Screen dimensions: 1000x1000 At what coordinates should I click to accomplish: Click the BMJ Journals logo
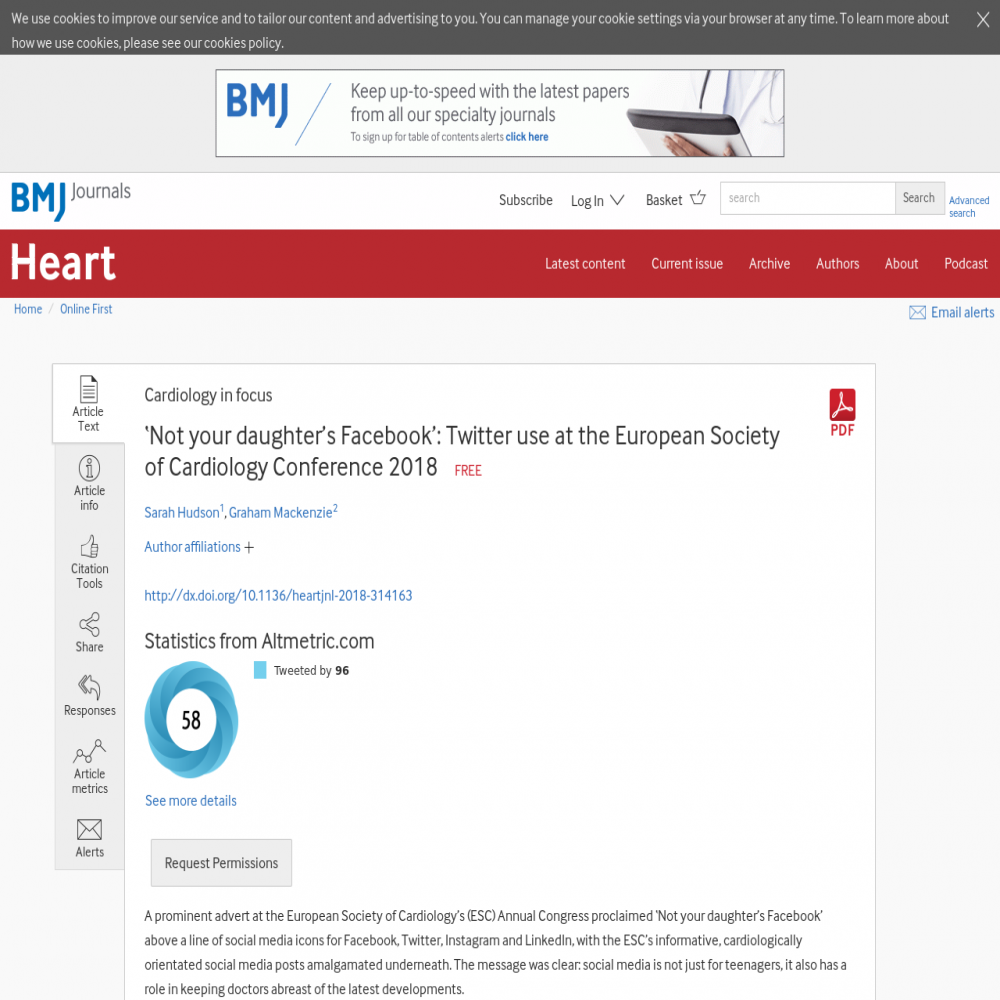pyautogui.click(x=70, y=200)
